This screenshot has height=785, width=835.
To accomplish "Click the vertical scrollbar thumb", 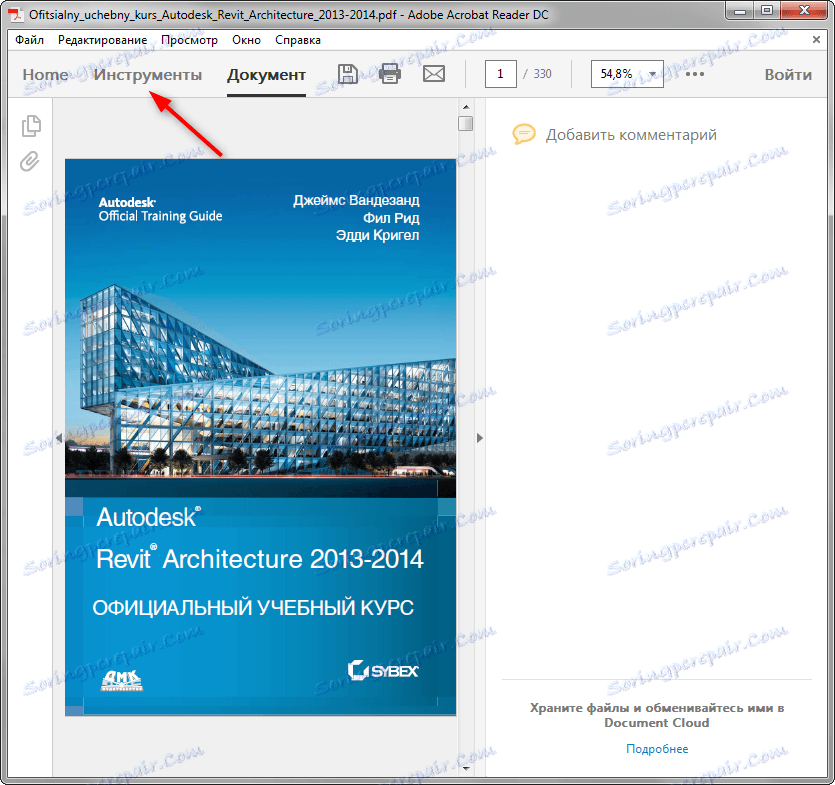I will (465, 123).
